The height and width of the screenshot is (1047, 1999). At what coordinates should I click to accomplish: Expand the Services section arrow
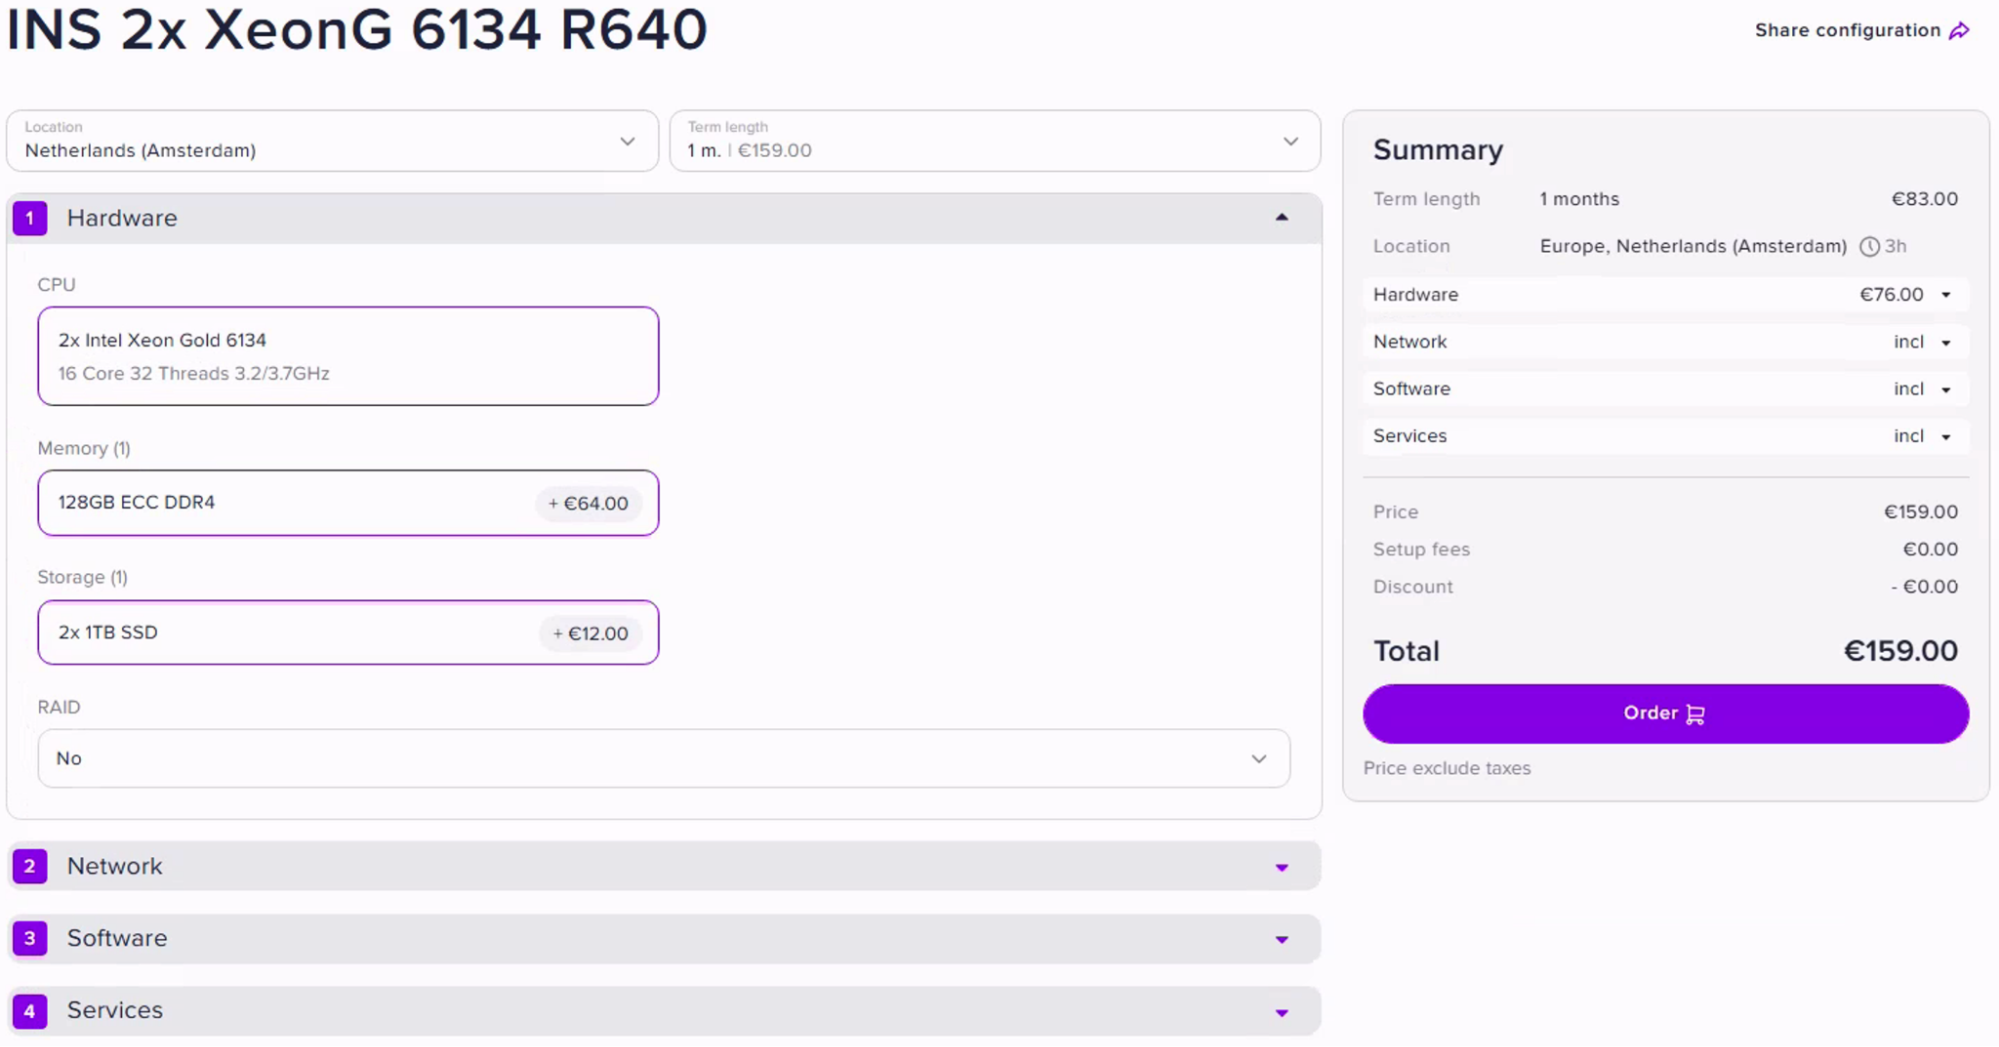(x=1281, y=1012)
